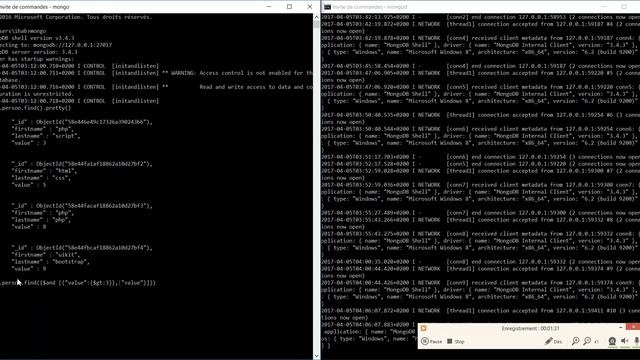Stop the screen recording
The height and width of the screenshot is (360, 640).
point(456,341)
